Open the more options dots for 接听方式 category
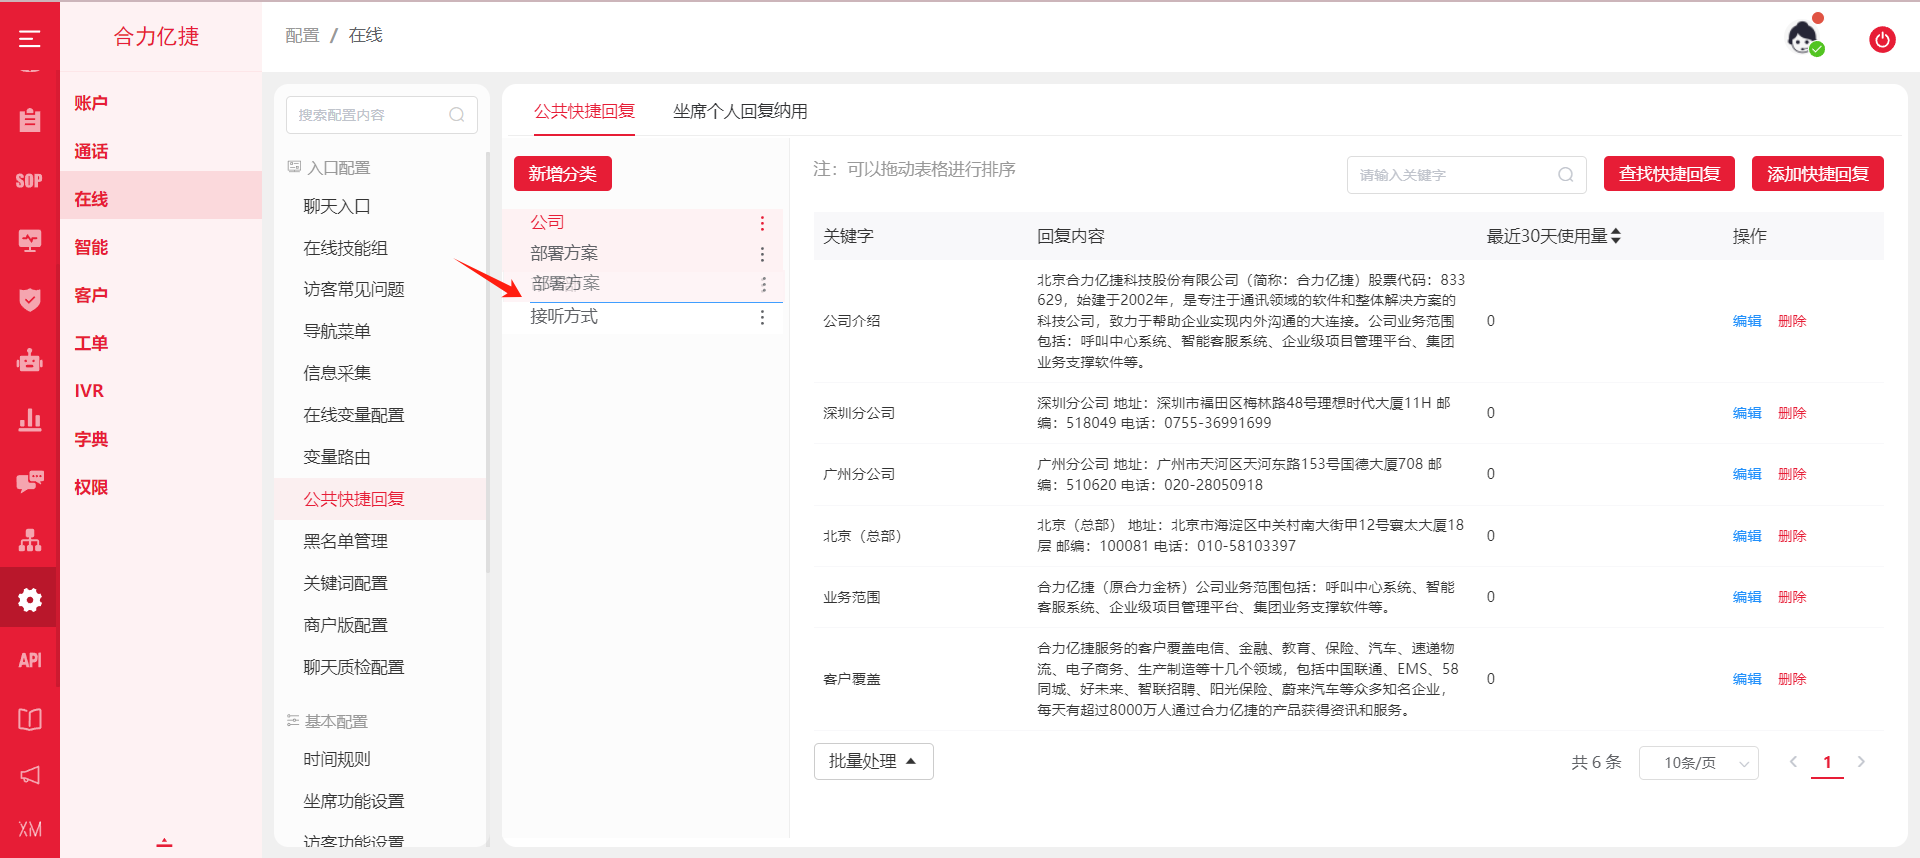This screenshot has width=1920, height=858. [762, 317]
